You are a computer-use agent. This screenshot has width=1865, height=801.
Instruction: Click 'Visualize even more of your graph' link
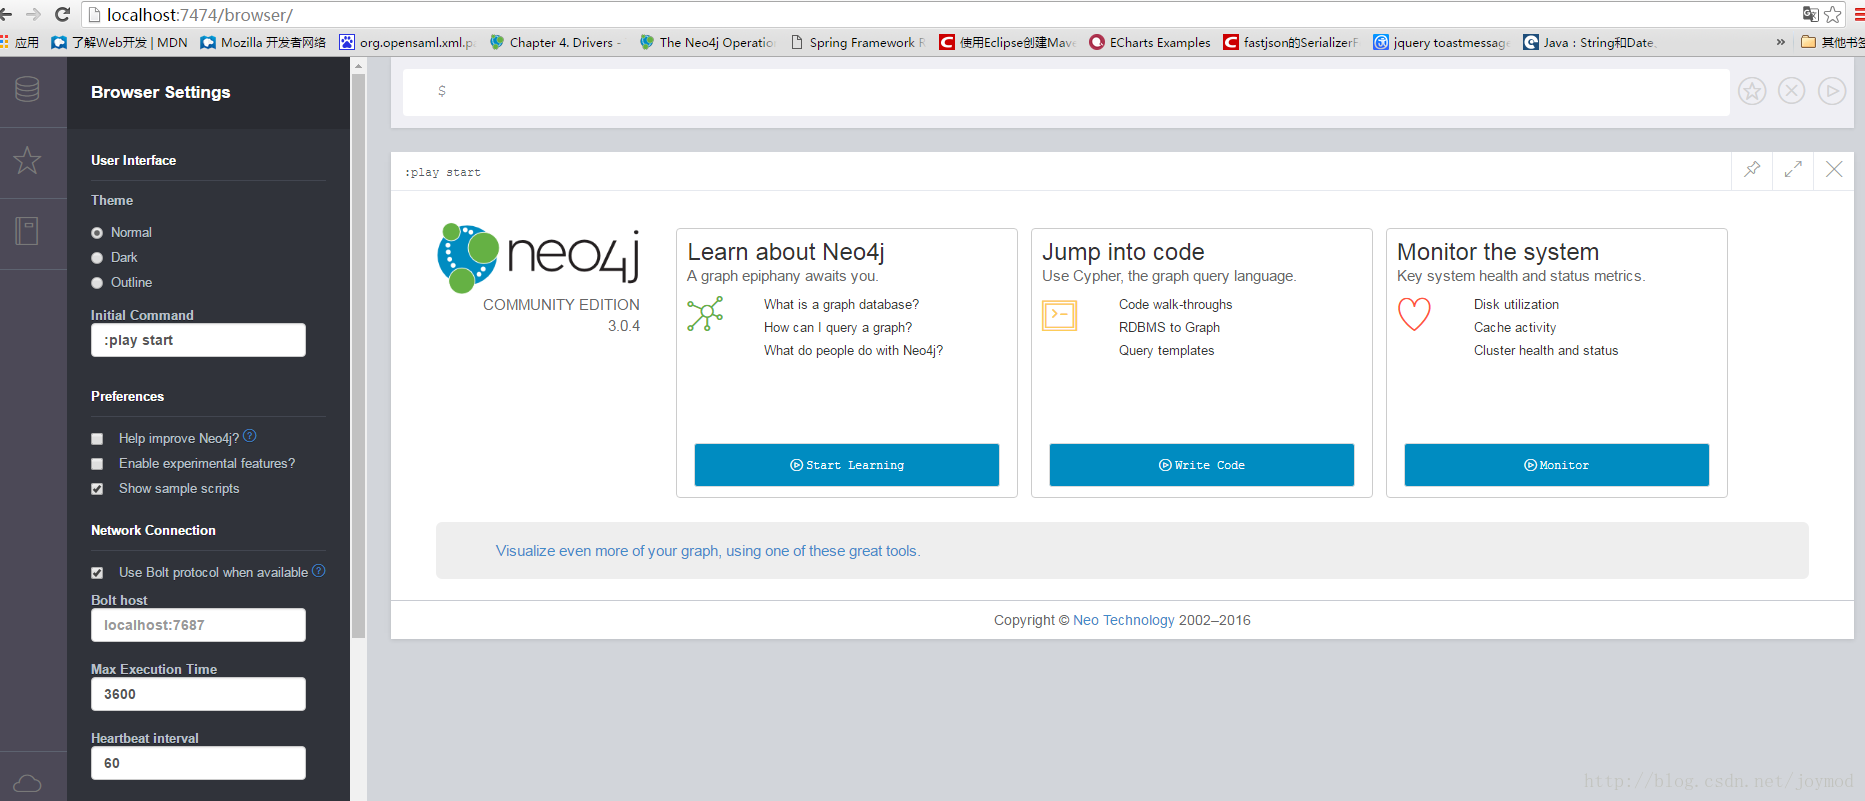[x=708, y=551]
